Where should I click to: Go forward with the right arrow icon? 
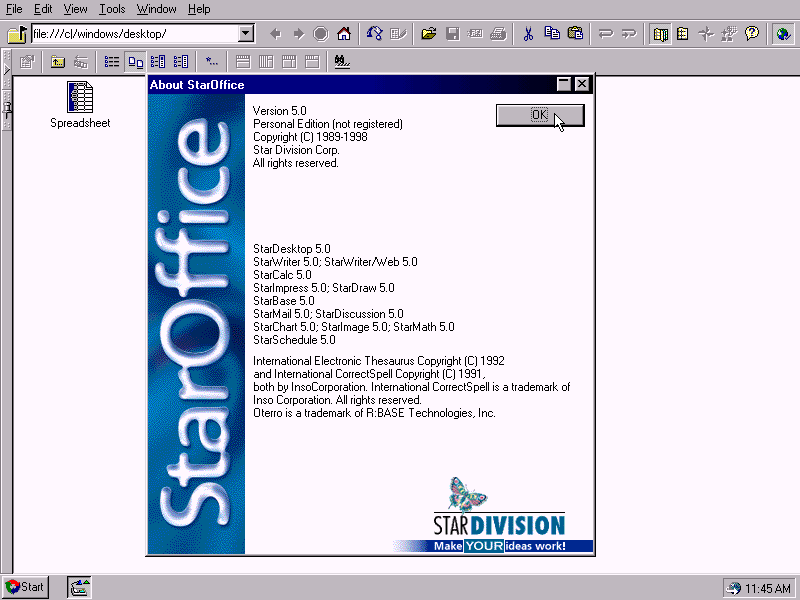click(298, 34)
